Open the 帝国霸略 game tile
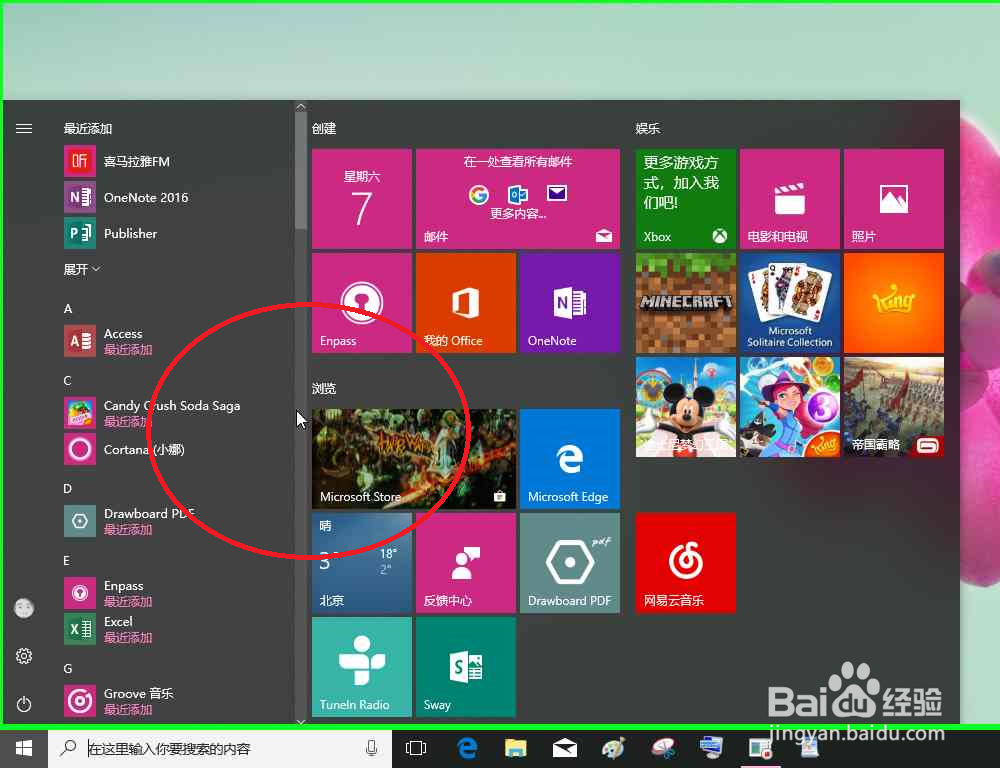1000x768 pixels. 893,407
